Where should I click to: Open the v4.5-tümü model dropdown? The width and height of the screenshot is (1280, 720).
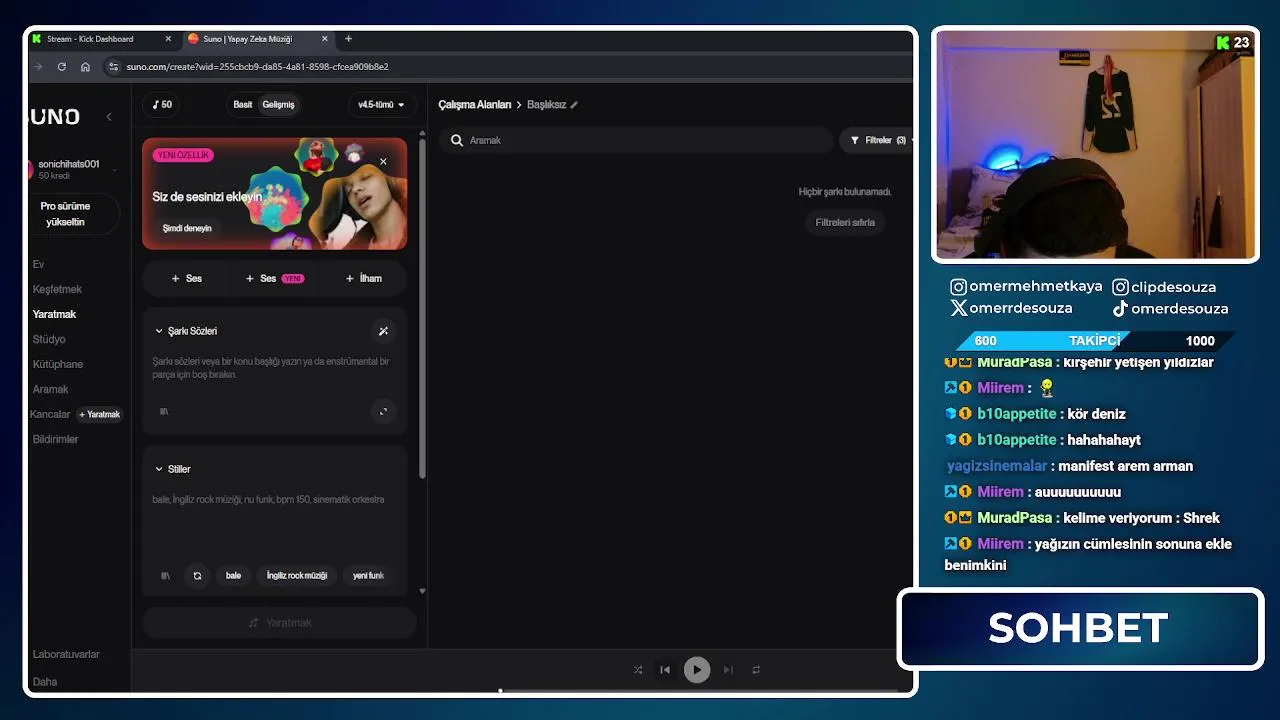point(381,104)
